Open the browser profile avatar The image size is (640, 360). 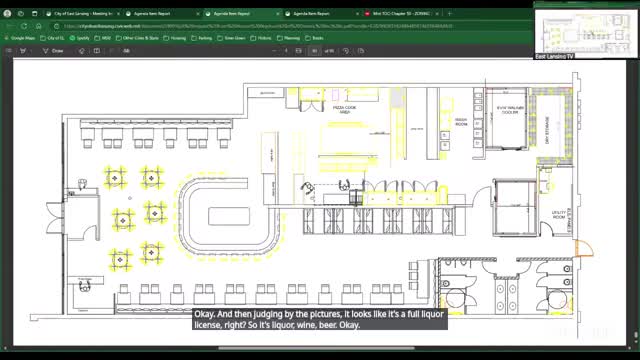(7, 13)
